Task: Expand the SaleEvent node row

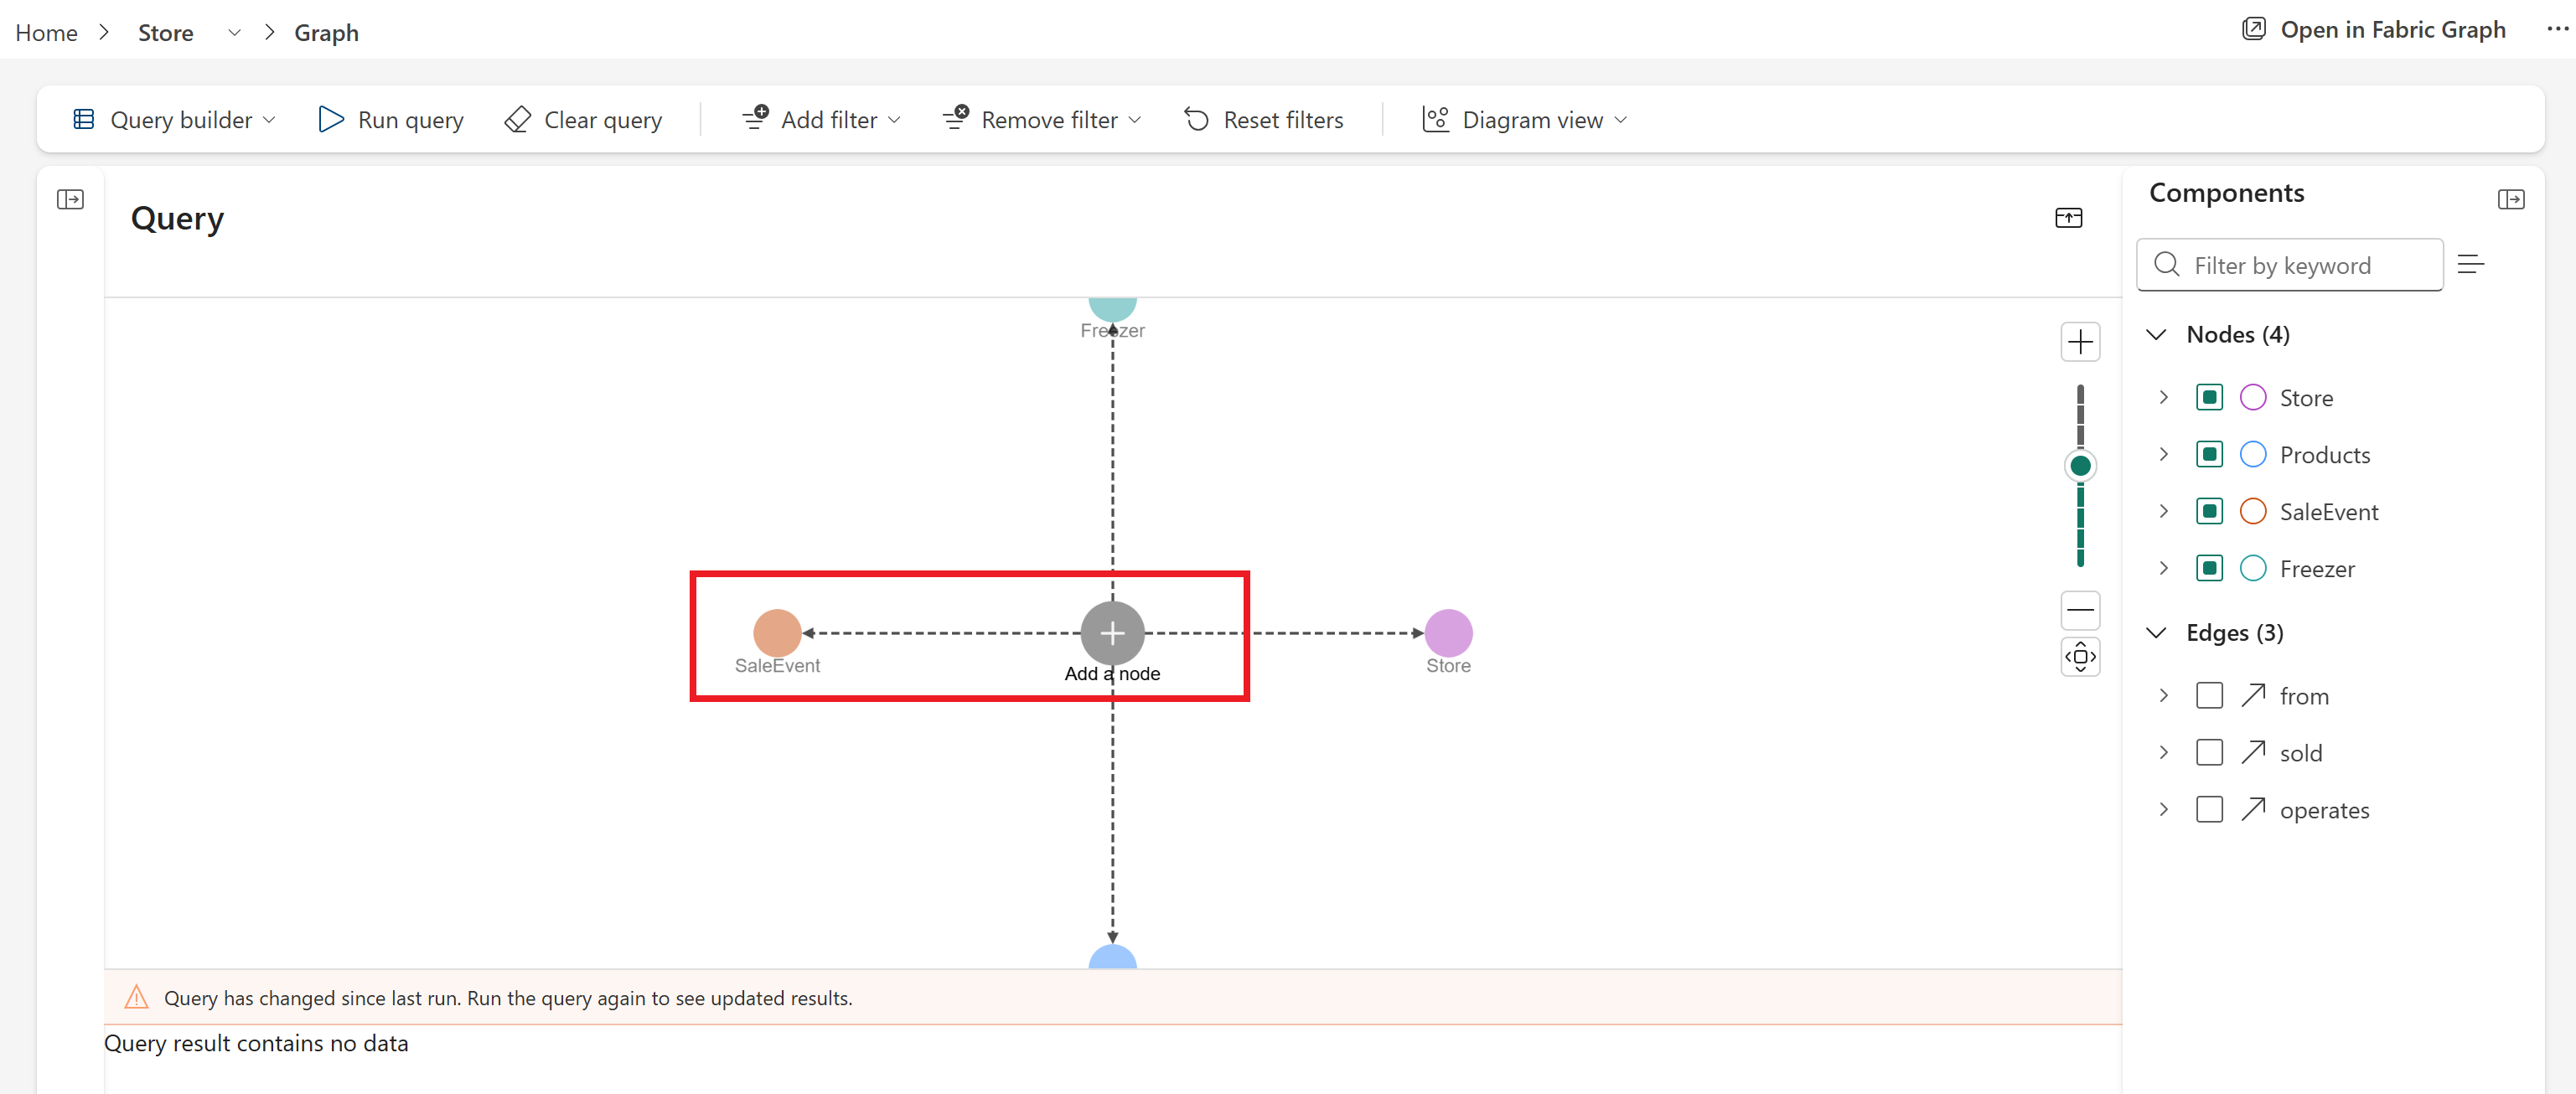Action: (x=2163, y=511)
